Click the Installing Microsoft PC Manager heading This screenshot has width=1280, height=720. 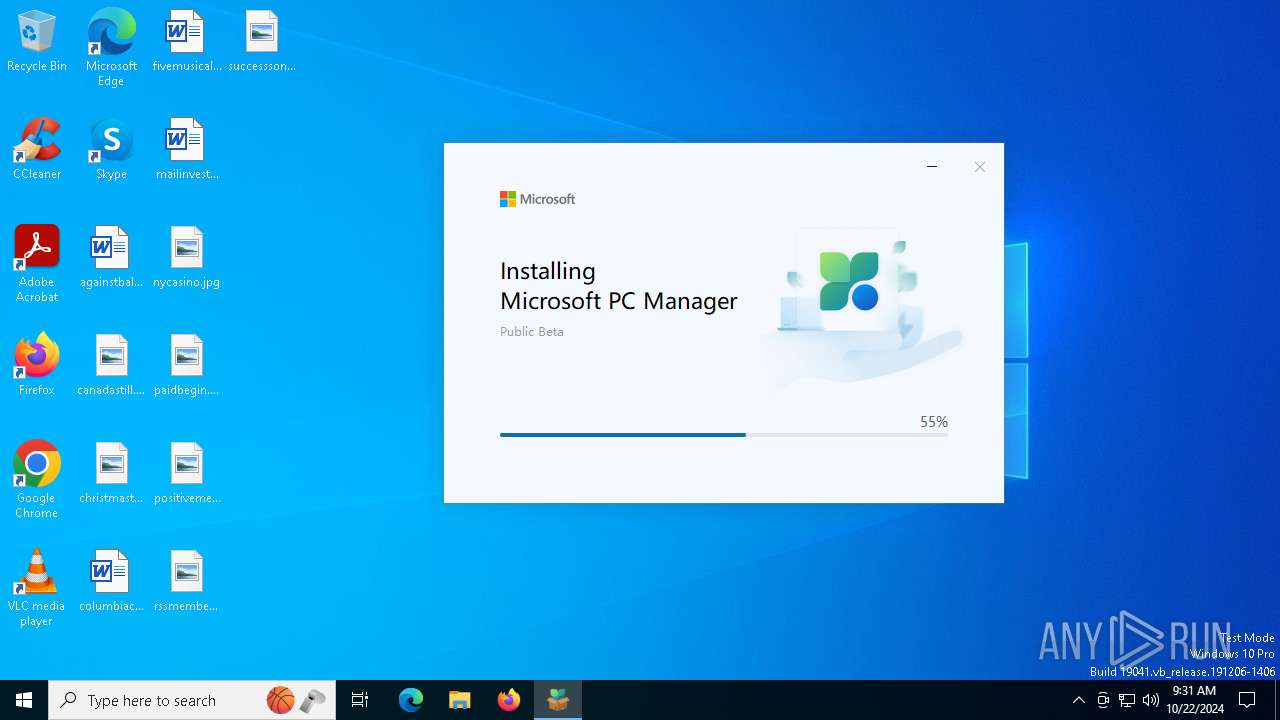619,286
